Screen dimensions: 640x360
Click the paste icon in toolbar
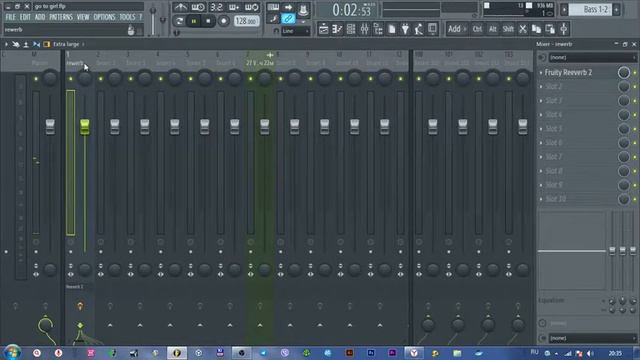[x=550, y=29]
